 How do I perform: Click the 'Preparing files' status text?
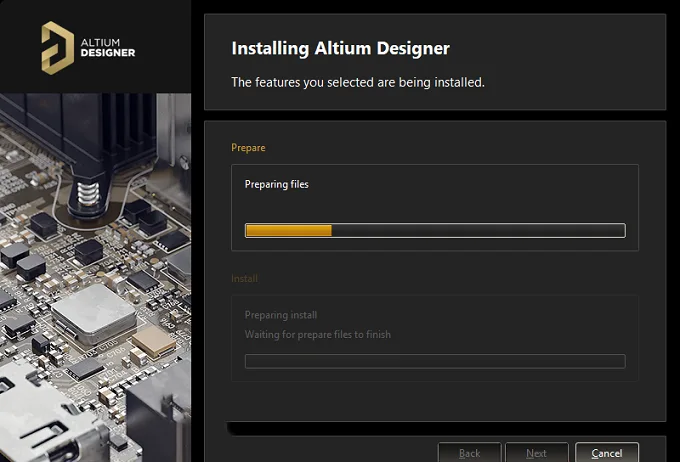[277, 184]
